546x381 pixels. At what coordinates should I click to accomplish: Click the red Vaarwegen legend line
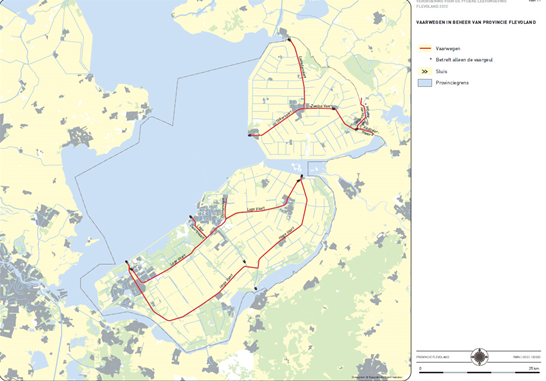point(425,48)
